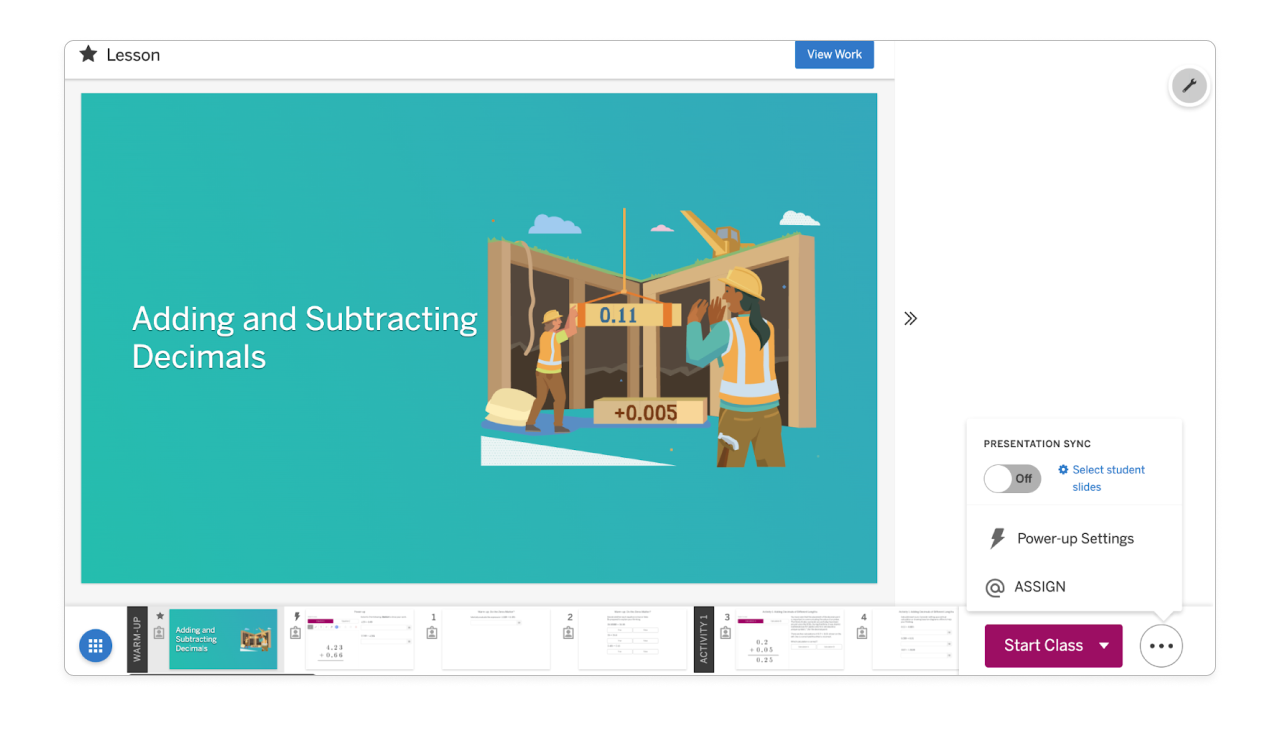Image resolution: width=1280 pixels, height=735 pixels.
Task: Click the clipboard icon under slide number 2
Action: [569, 633]
